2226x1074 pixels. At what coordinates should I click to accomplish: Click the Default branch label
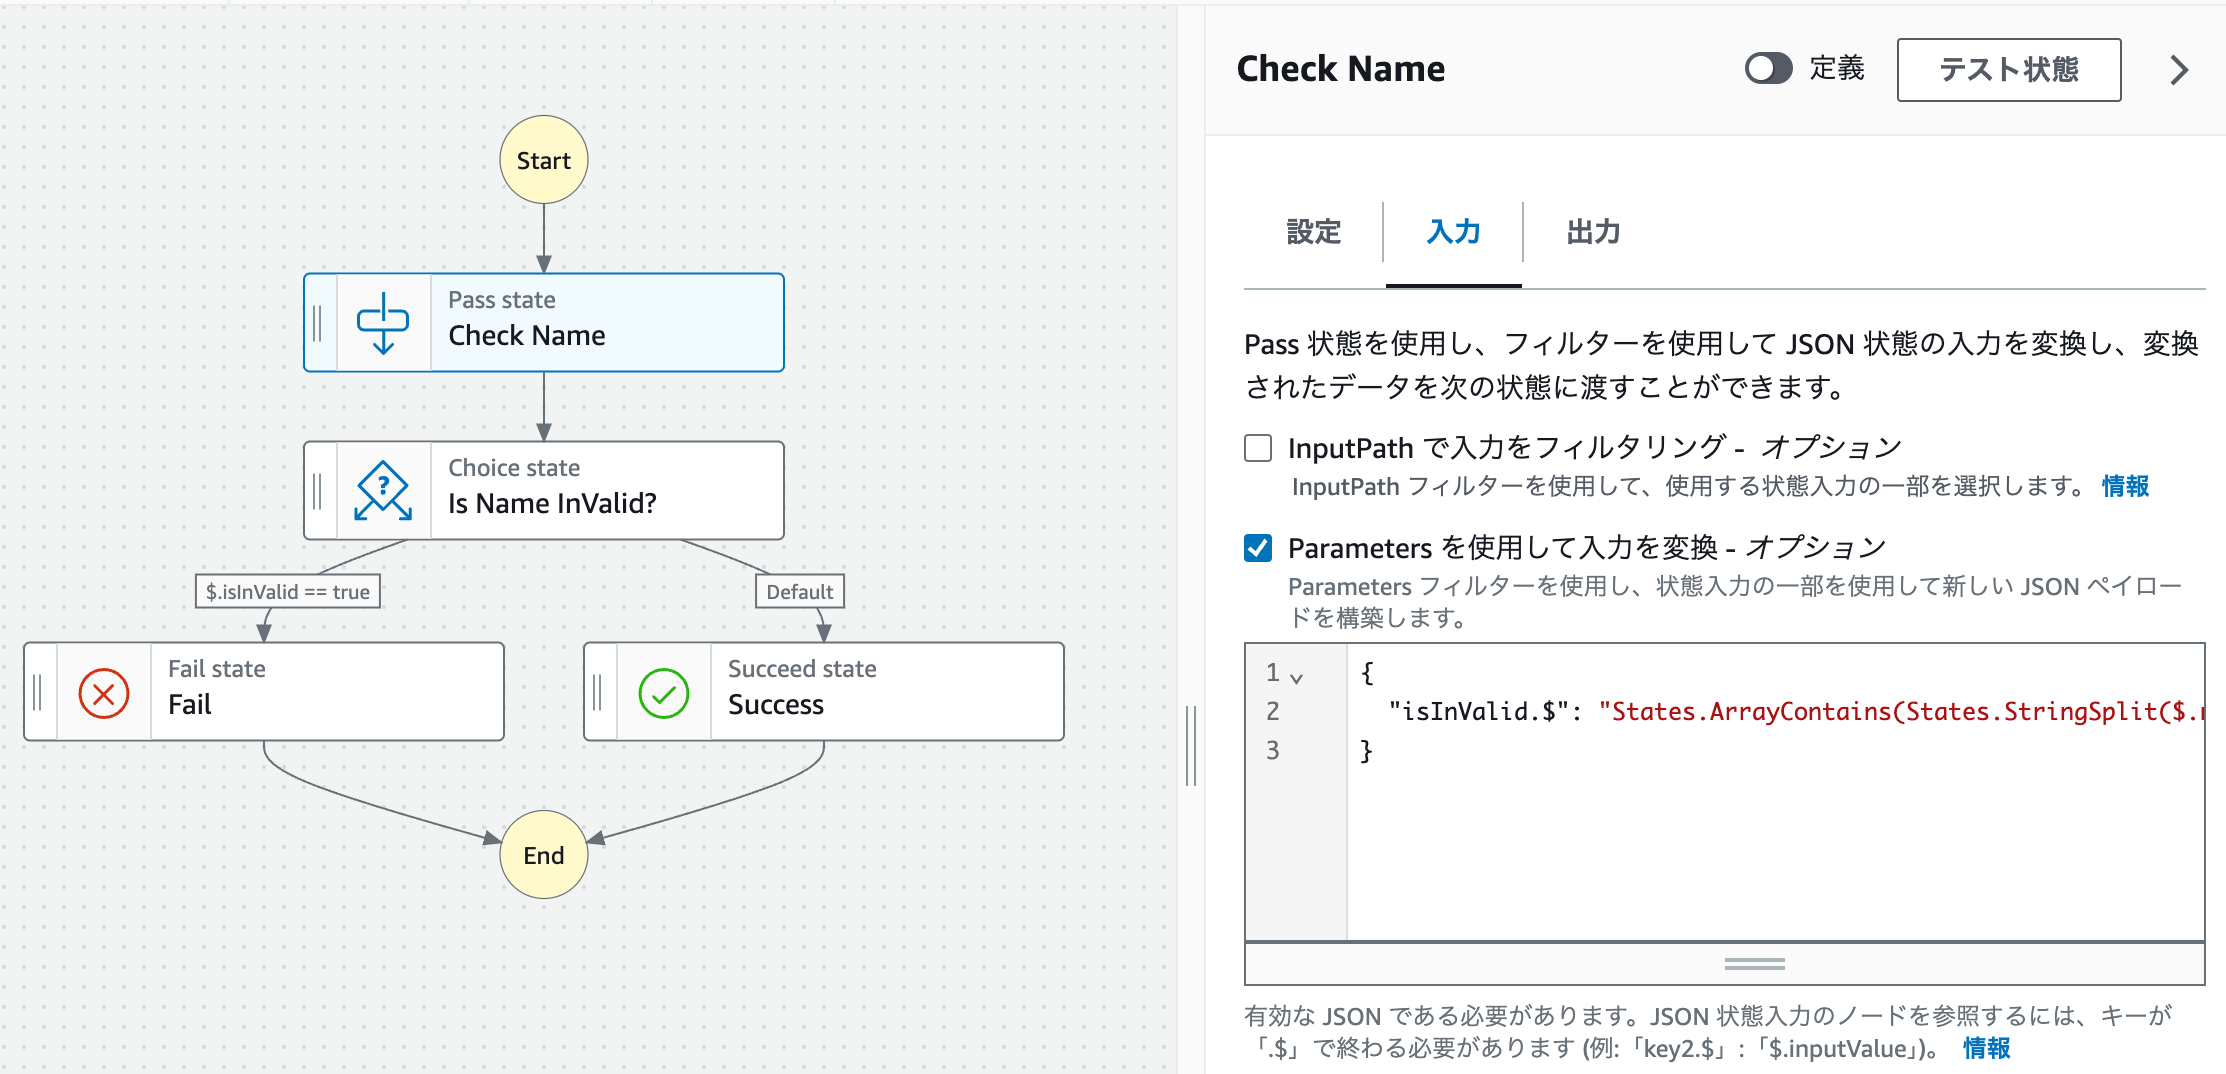pos(800,591)
